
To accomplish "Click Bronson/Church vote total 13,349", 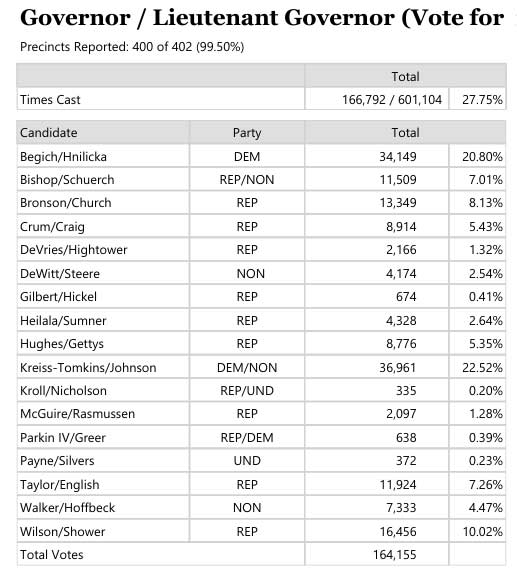I will click(398, 203).
